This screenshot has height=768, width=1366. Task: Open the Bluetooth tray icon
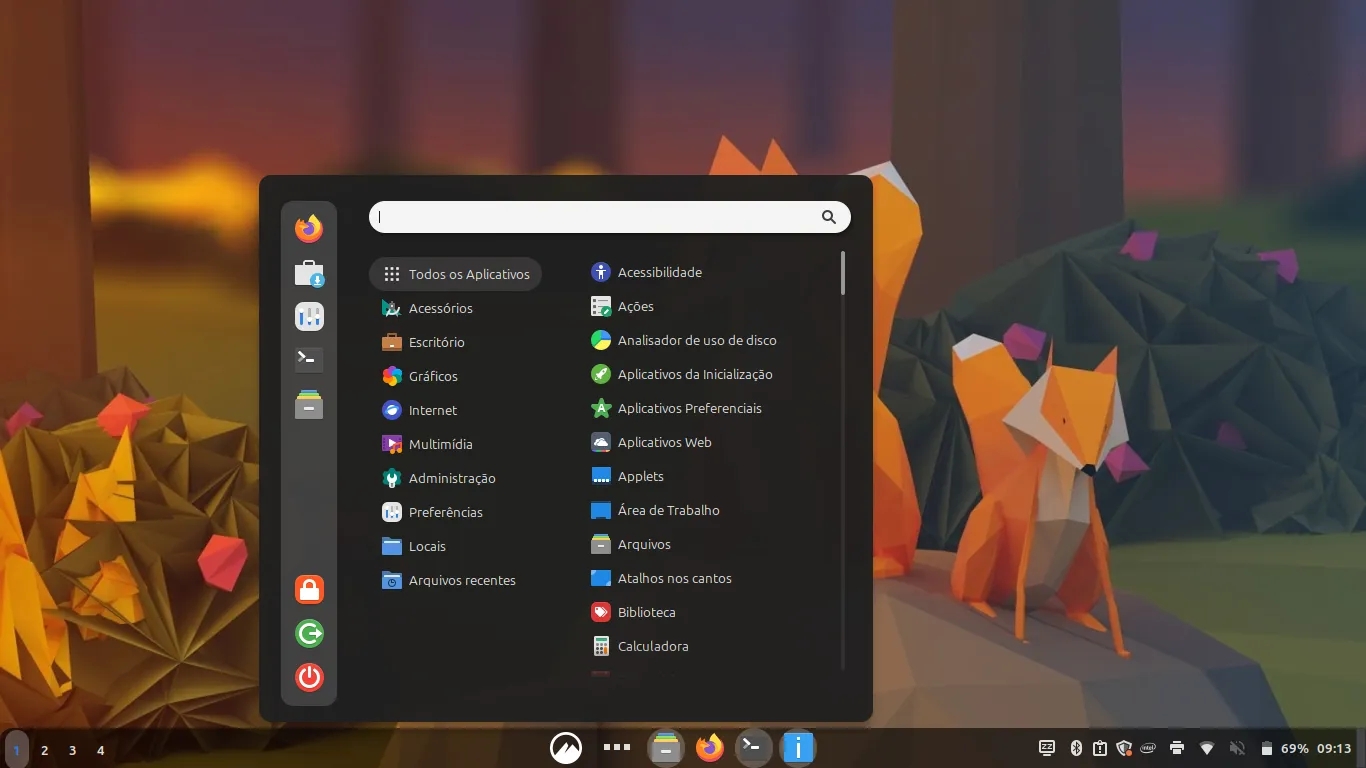click(x=1077, y=748)
